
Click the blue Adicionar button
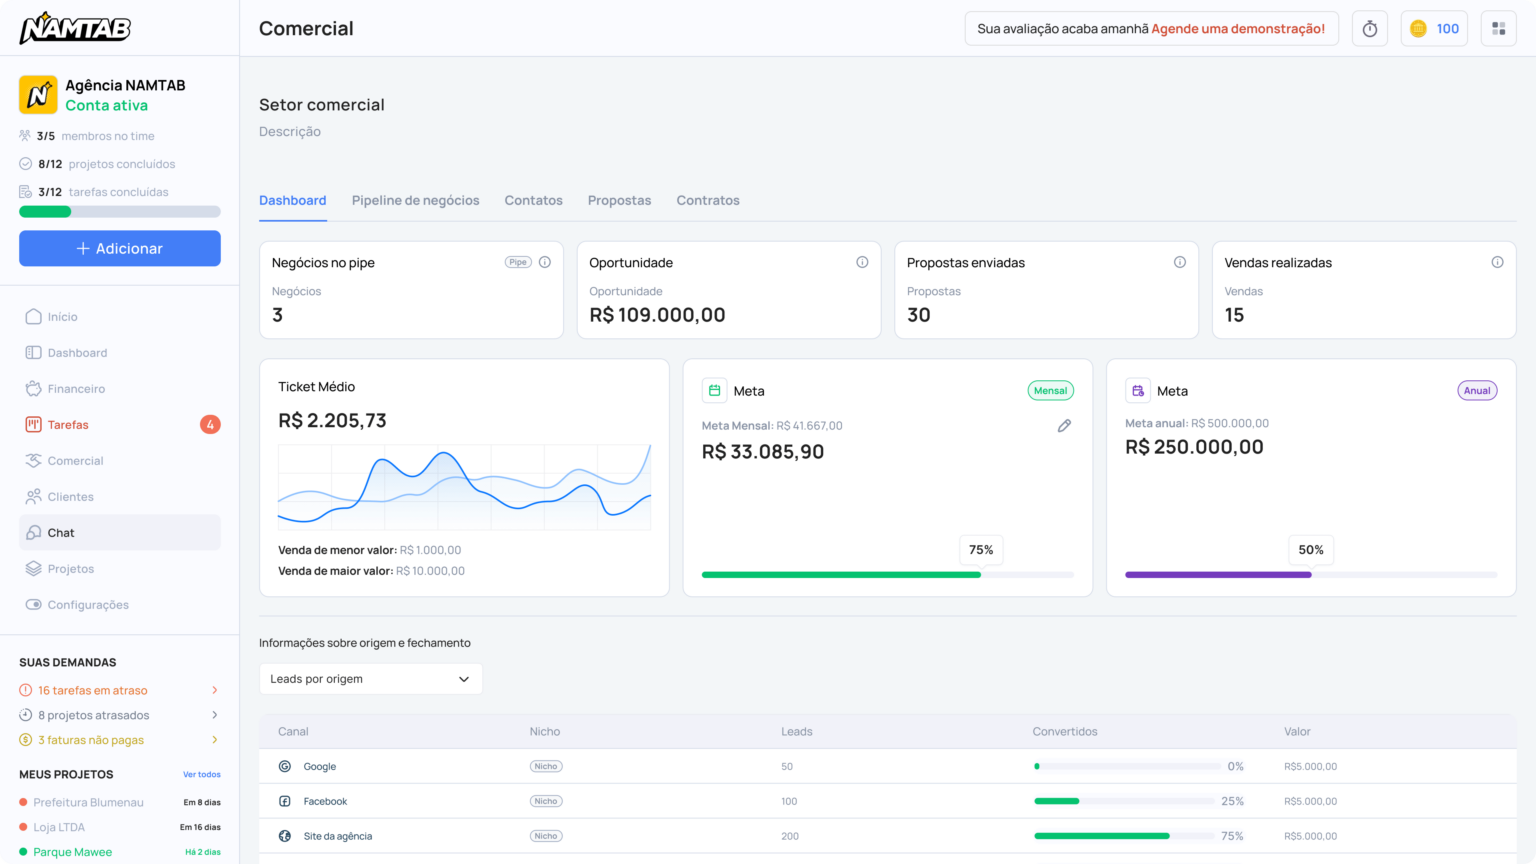coord(119,248)
